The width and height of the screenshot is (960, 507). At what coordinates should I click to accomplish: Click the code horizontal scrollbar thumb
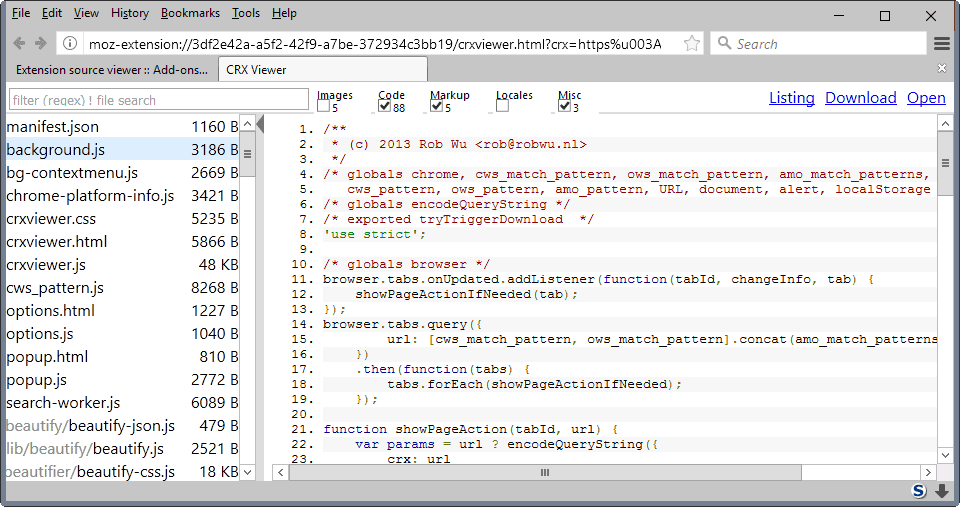click(545, 472)
